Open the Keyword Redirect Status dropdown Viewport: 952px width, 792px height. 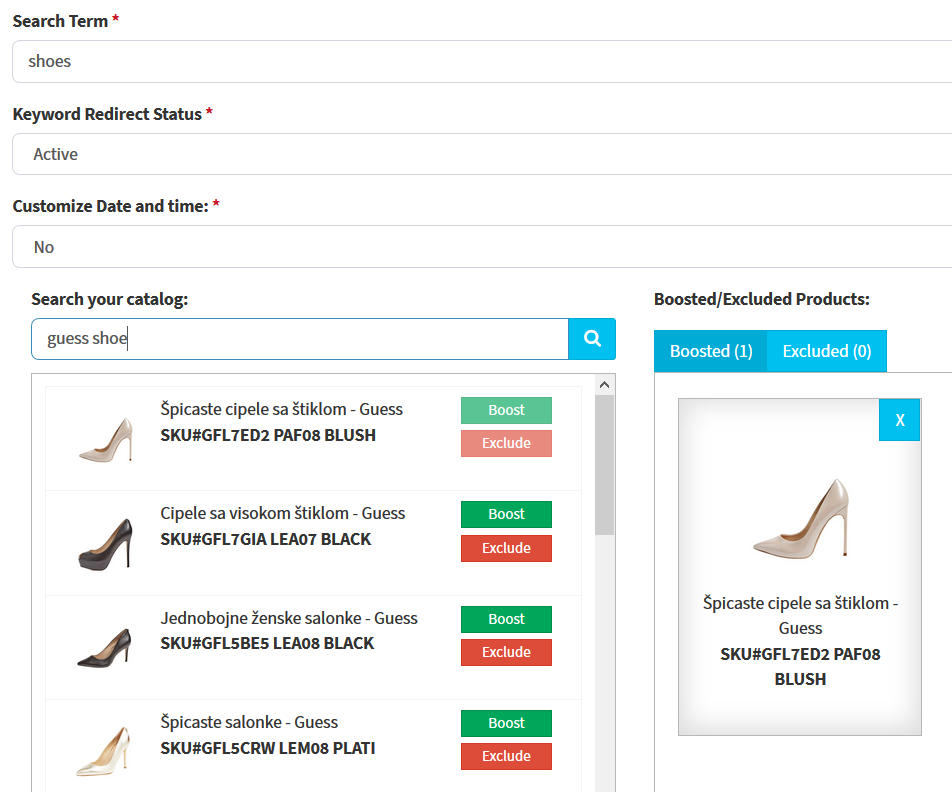(x=482, y=154)
